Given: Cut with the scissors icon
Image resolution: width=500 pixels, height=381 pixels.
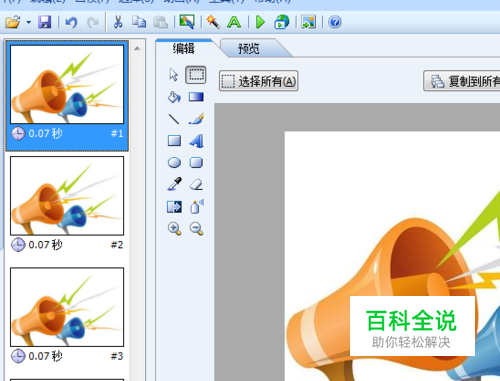Looking at the screenshot, I should click(118, 22).
